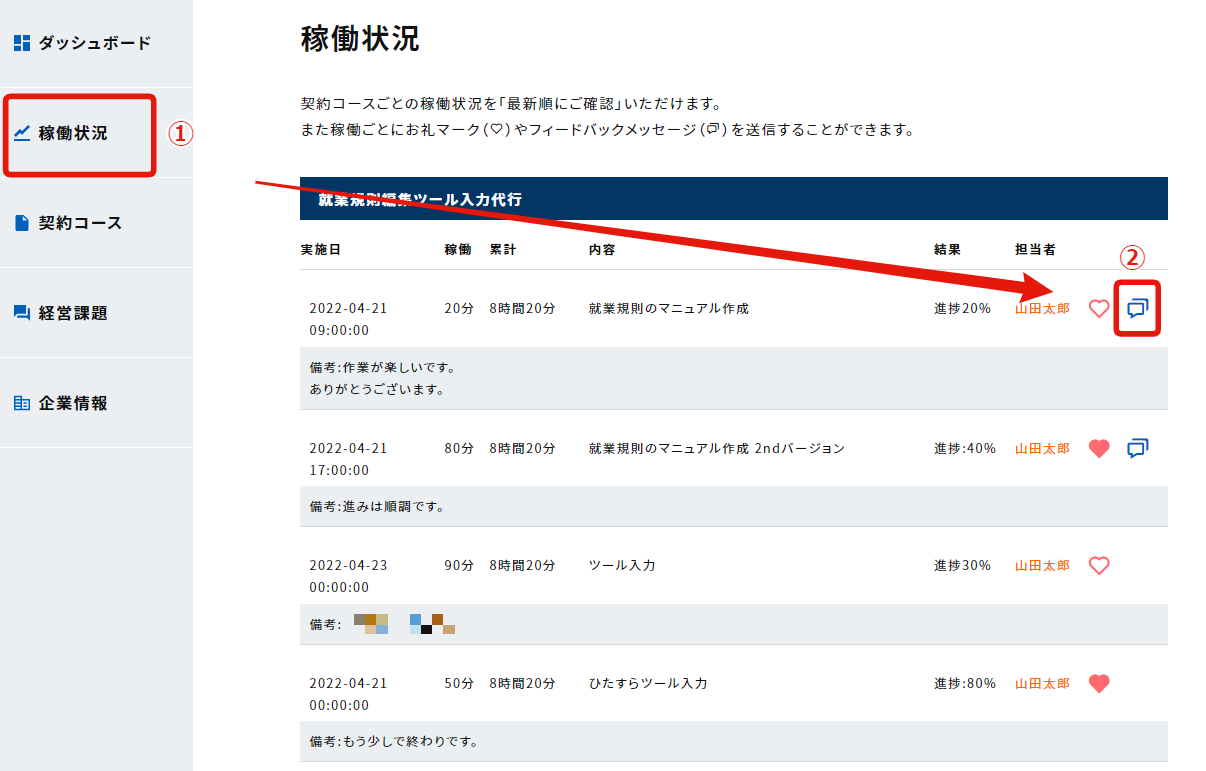Click 山田太郎 link in first row

pyautogui.click(x=1042, y=309)
